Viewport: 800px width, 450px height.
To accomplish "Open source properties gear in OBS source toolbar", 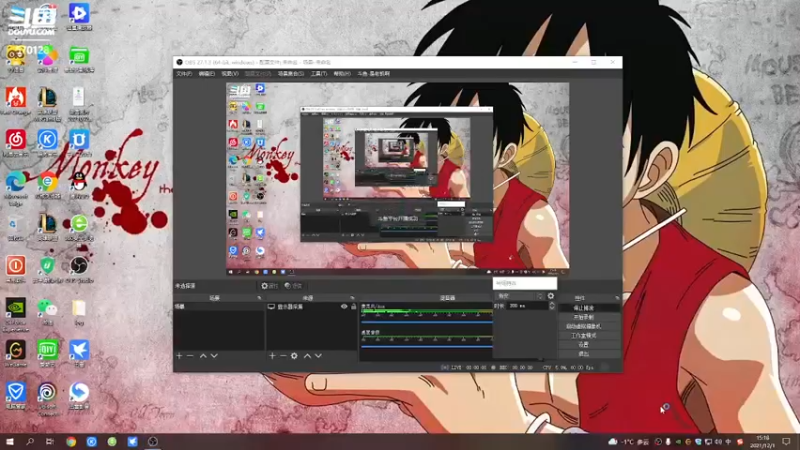I will coord(269,286).
